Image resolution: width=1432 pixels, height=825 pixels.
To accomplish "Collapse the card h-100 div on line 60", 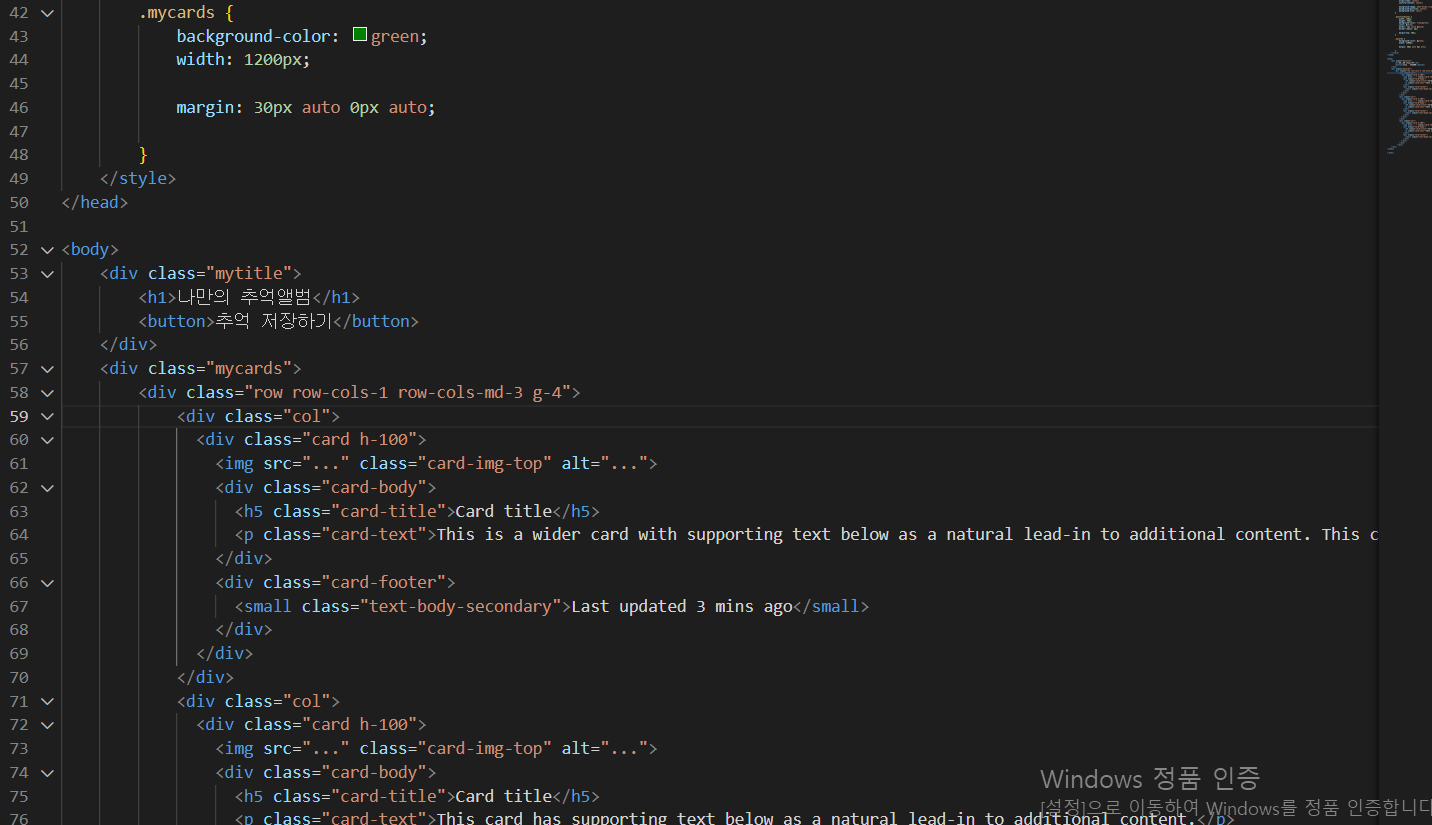I will click(x=47, y=440).
